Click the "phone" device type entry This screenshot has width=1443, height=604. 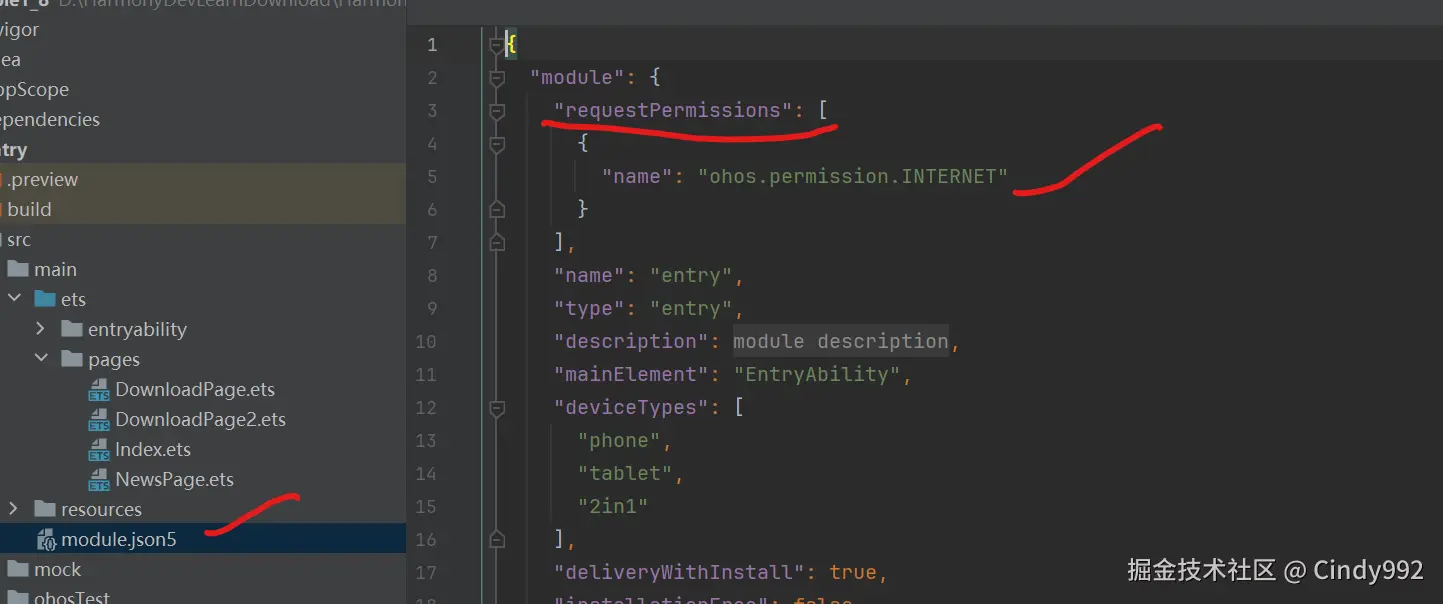point(620,441)
